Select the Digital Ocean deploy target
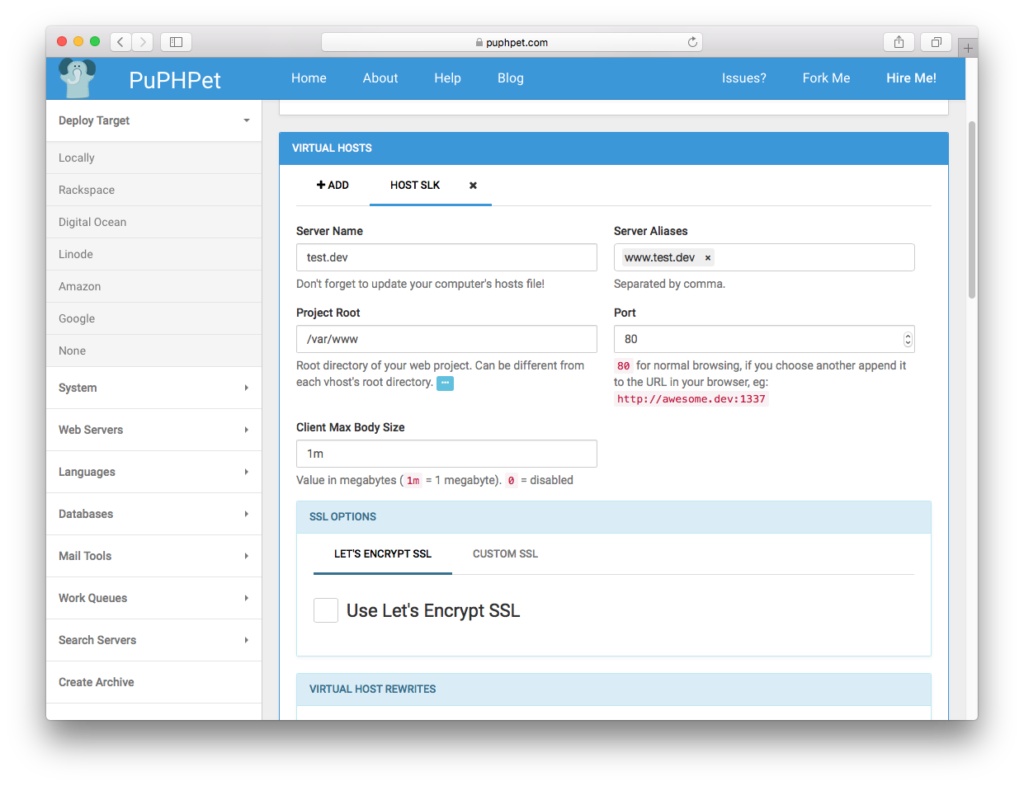 (154, 222)
